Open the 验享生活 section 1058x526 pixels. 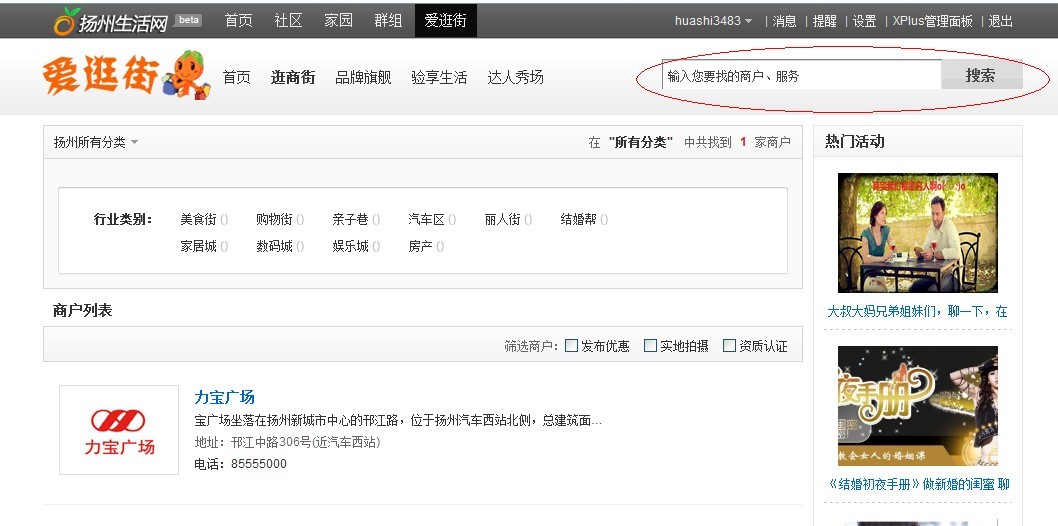(439, 78)
